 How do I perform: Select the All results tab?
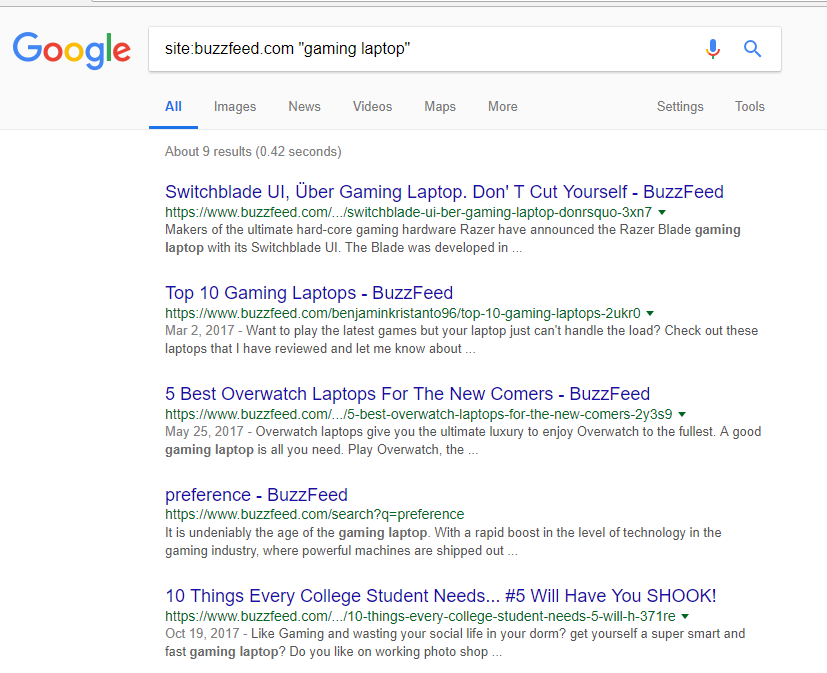(x=174, y=107)
